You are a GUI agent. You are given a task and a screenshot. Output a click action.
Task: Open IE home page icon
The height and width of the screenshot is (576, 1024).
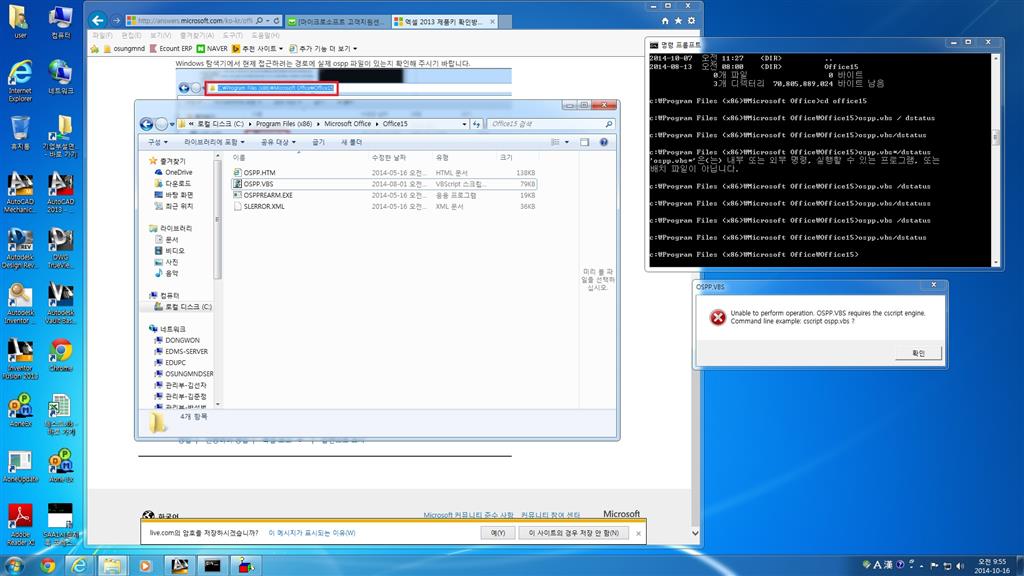tap(665, 21)
